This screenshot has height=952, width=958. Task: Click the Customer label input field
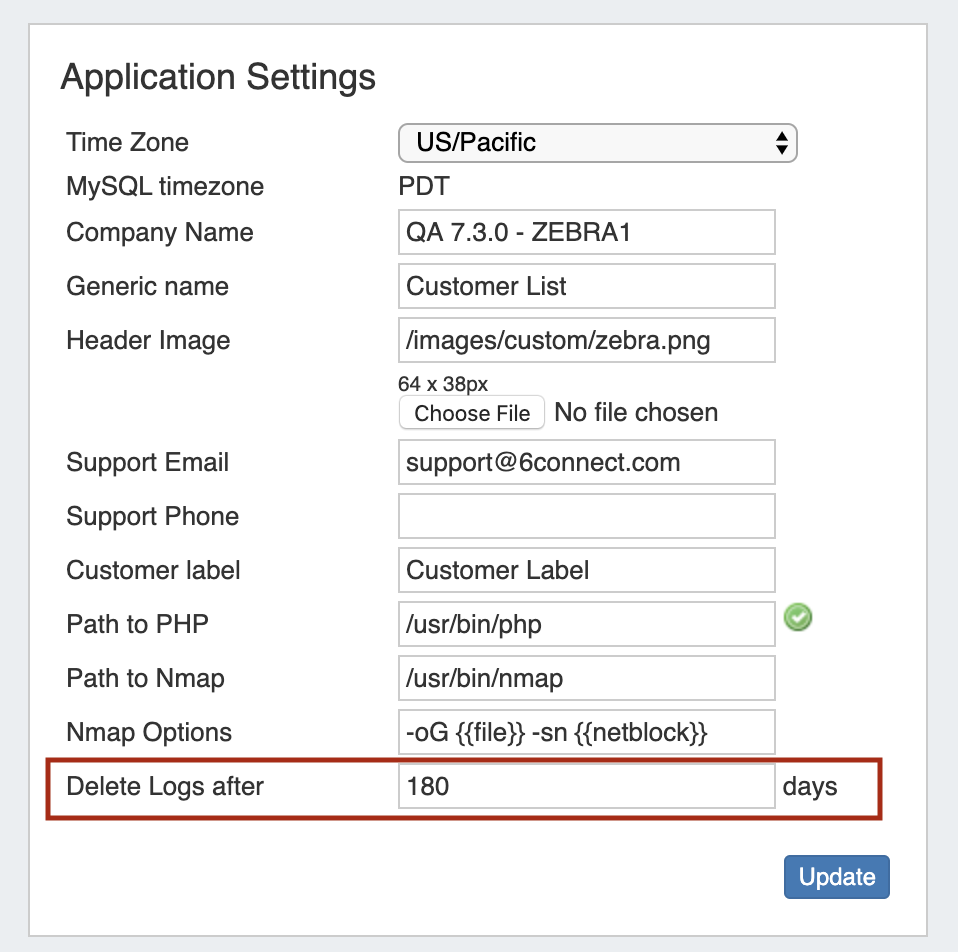coord(586,571)
